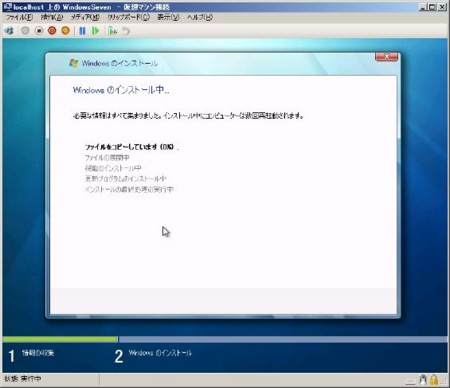The image size is (450, 388).
Task: Close the virtual machine connection window
Action: [442, 7]
